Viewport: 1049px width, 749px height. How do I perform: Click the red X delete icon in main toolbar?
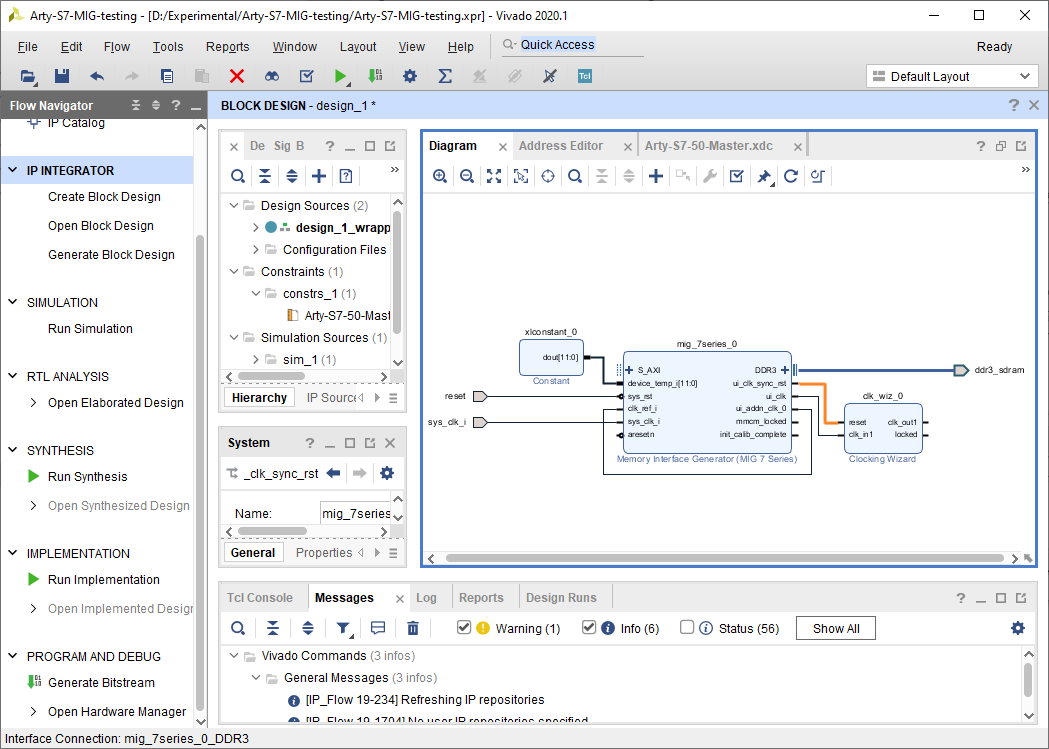[x=237, y=76]
